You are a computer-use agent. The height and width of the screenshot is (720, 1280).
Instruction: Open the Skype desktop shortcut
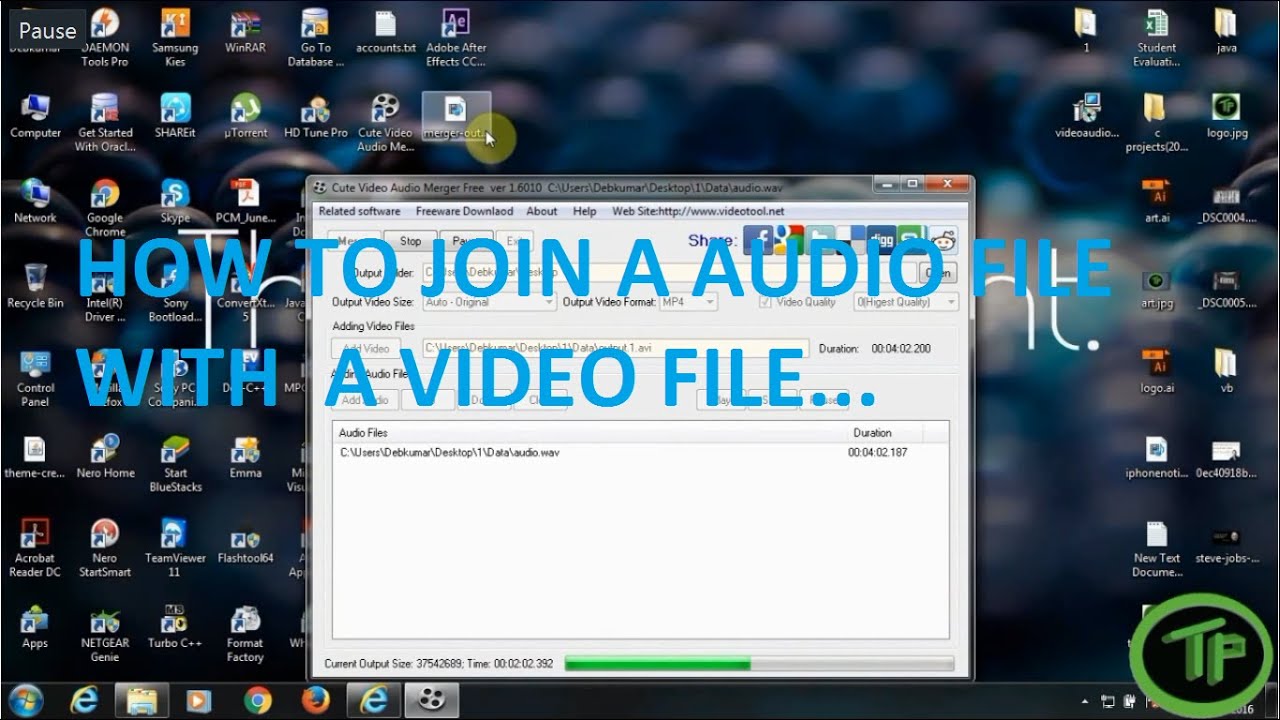point(175,202)
